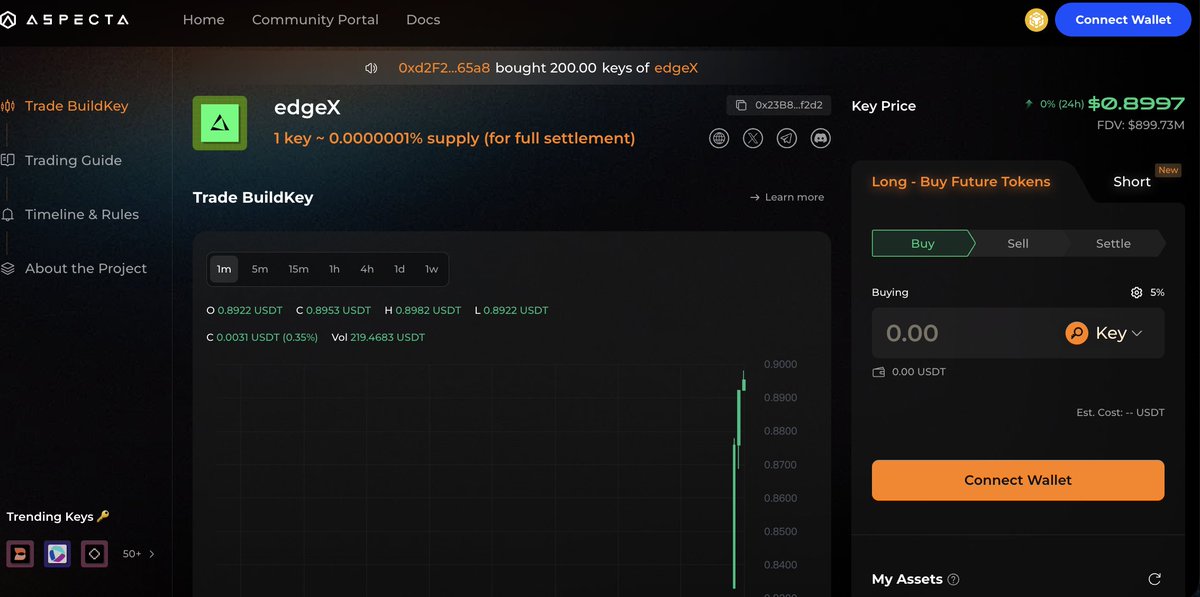Open About the Project section

click(x=86, y=268)
